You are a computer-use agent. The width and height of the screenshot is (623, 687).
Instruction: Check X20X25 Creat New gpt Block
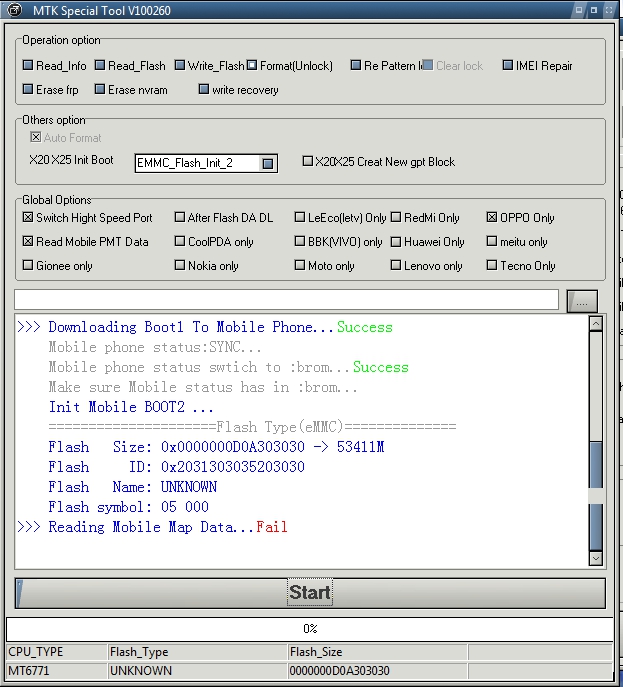tap(308, 161)
